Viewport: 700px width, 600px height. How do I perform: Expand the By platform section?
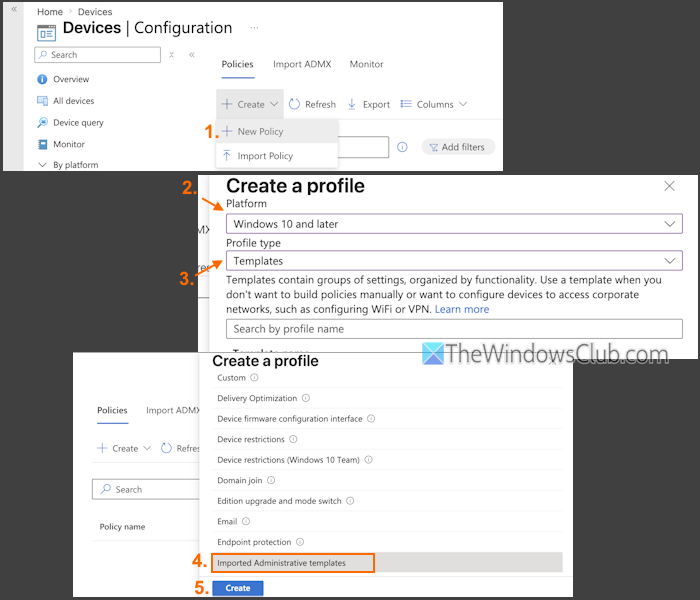click(68, 165)
